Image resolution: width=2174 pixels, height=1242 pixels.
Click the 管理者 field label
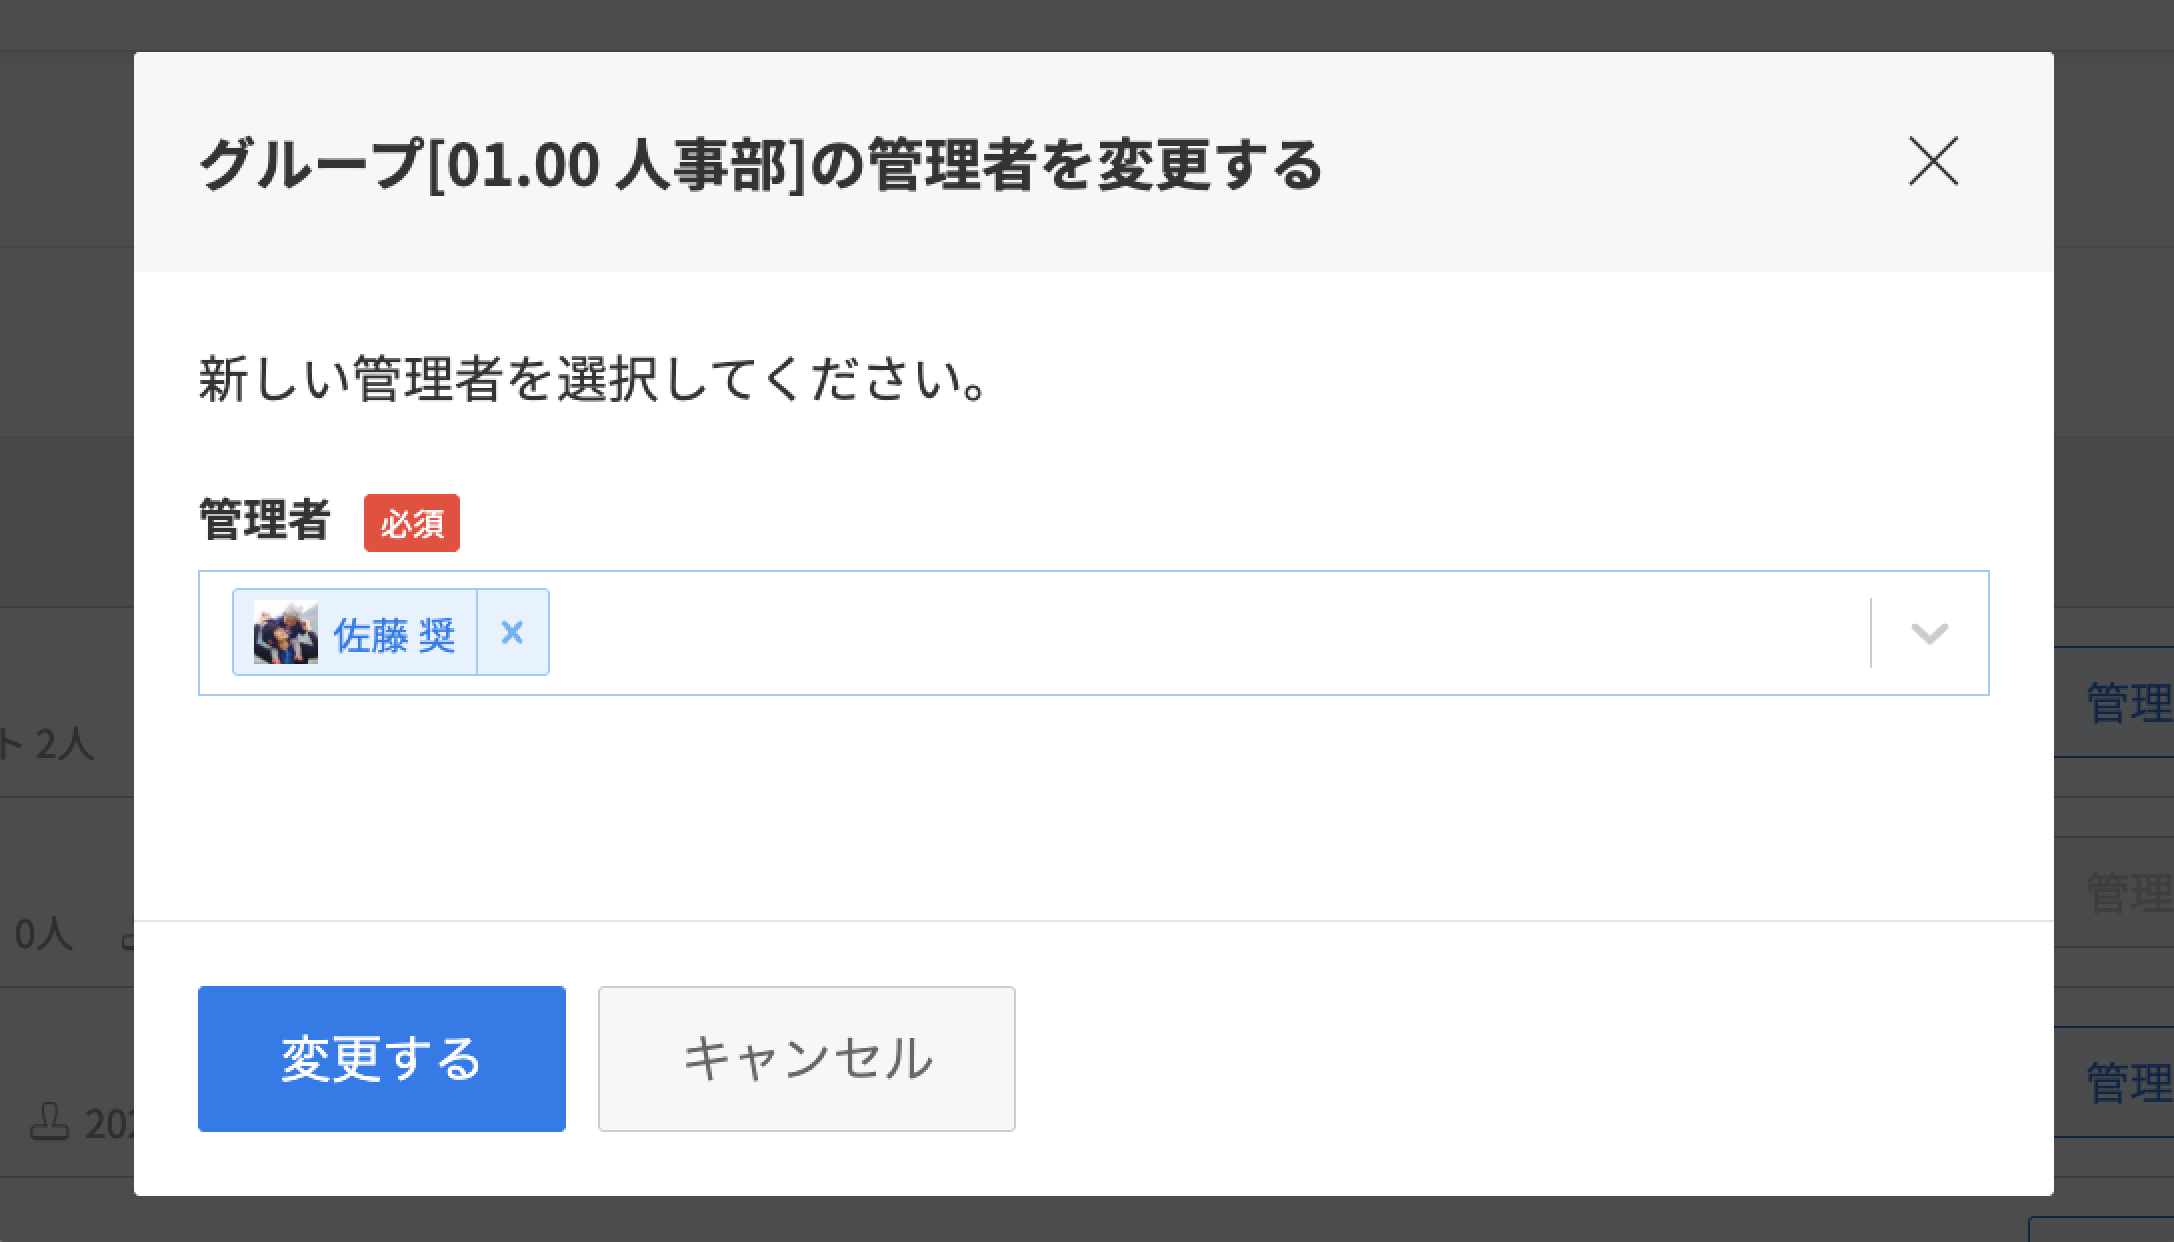(264, 521)
